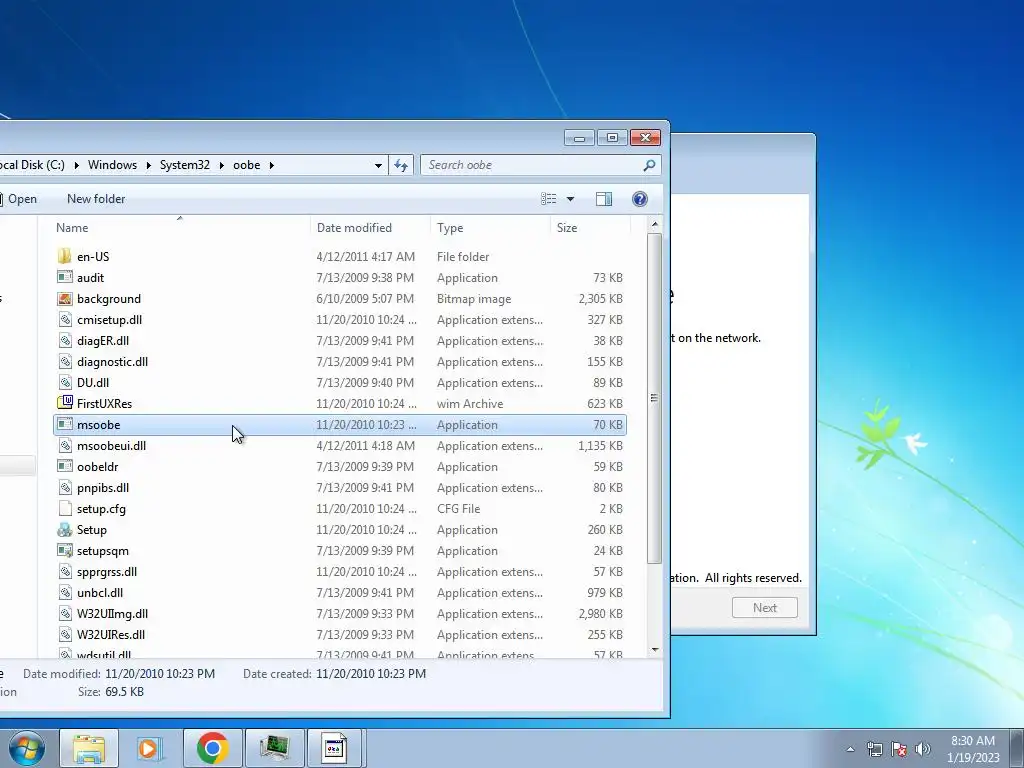The image size is (1024, 768).
Task: Go to Local Disk (C:) breadcrumb
Action: 33,165
